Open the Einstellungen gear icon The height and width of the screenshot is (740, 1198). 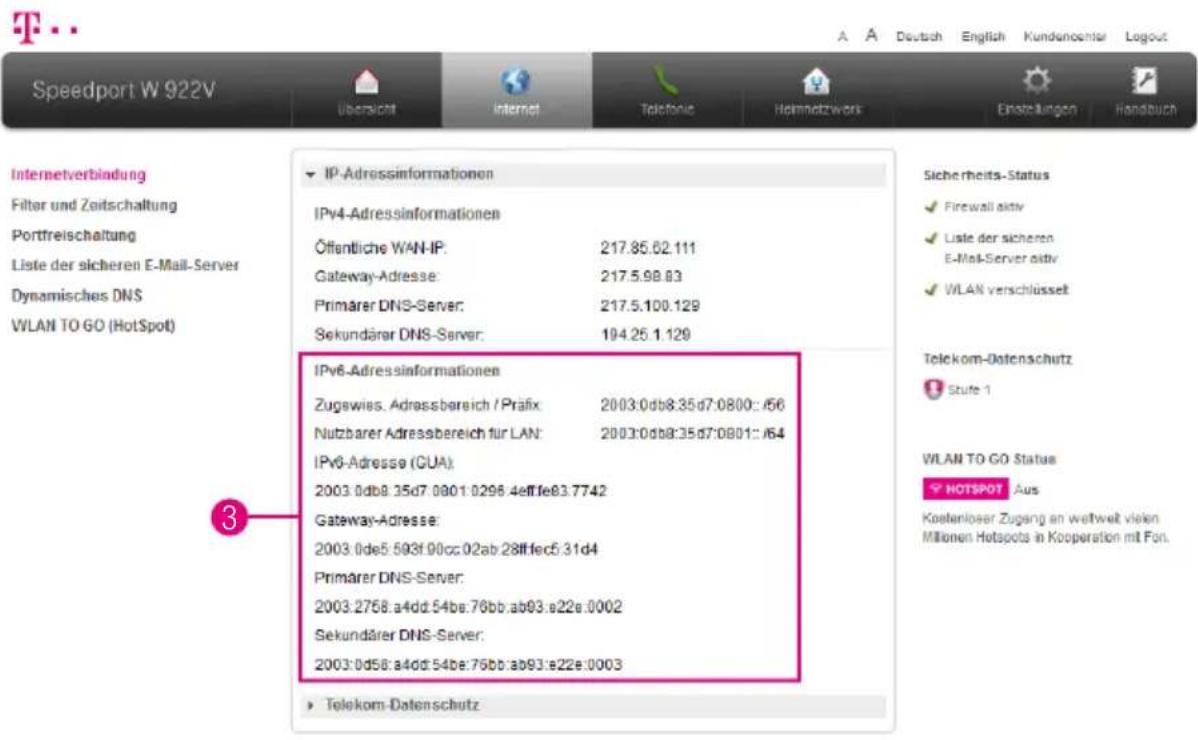pos(1037,80)
